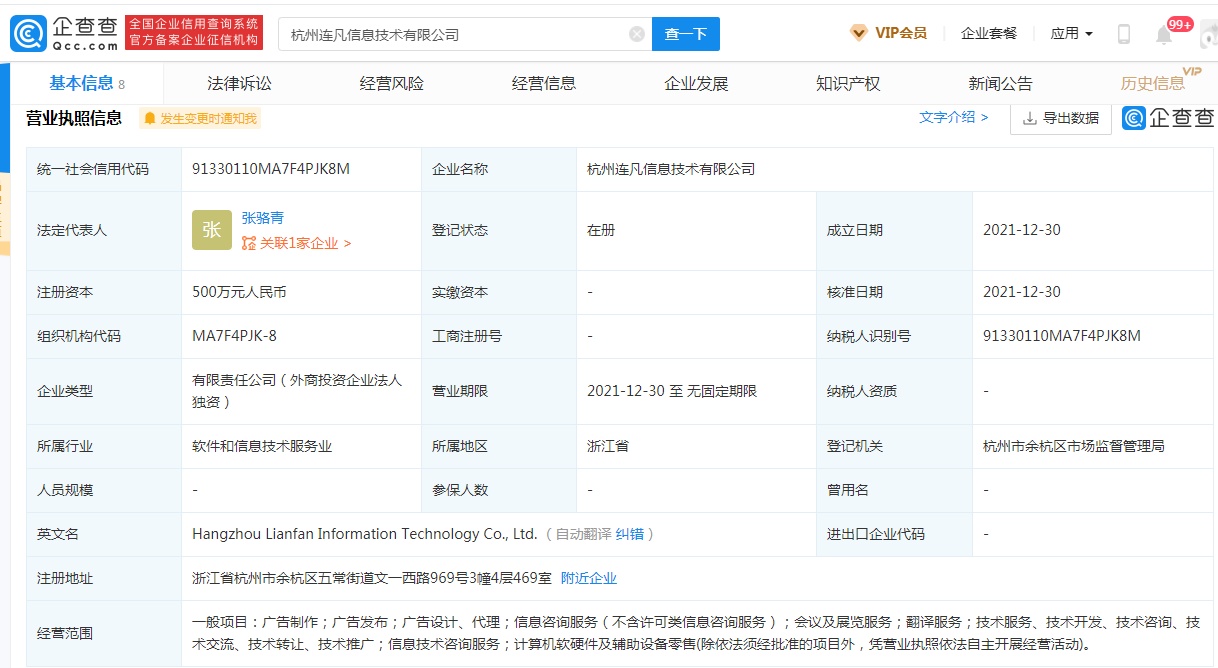Click the organization code MA7F4PJK-8
The width and height of the screenshot is (1218, 668).
(x=234, y=336)
